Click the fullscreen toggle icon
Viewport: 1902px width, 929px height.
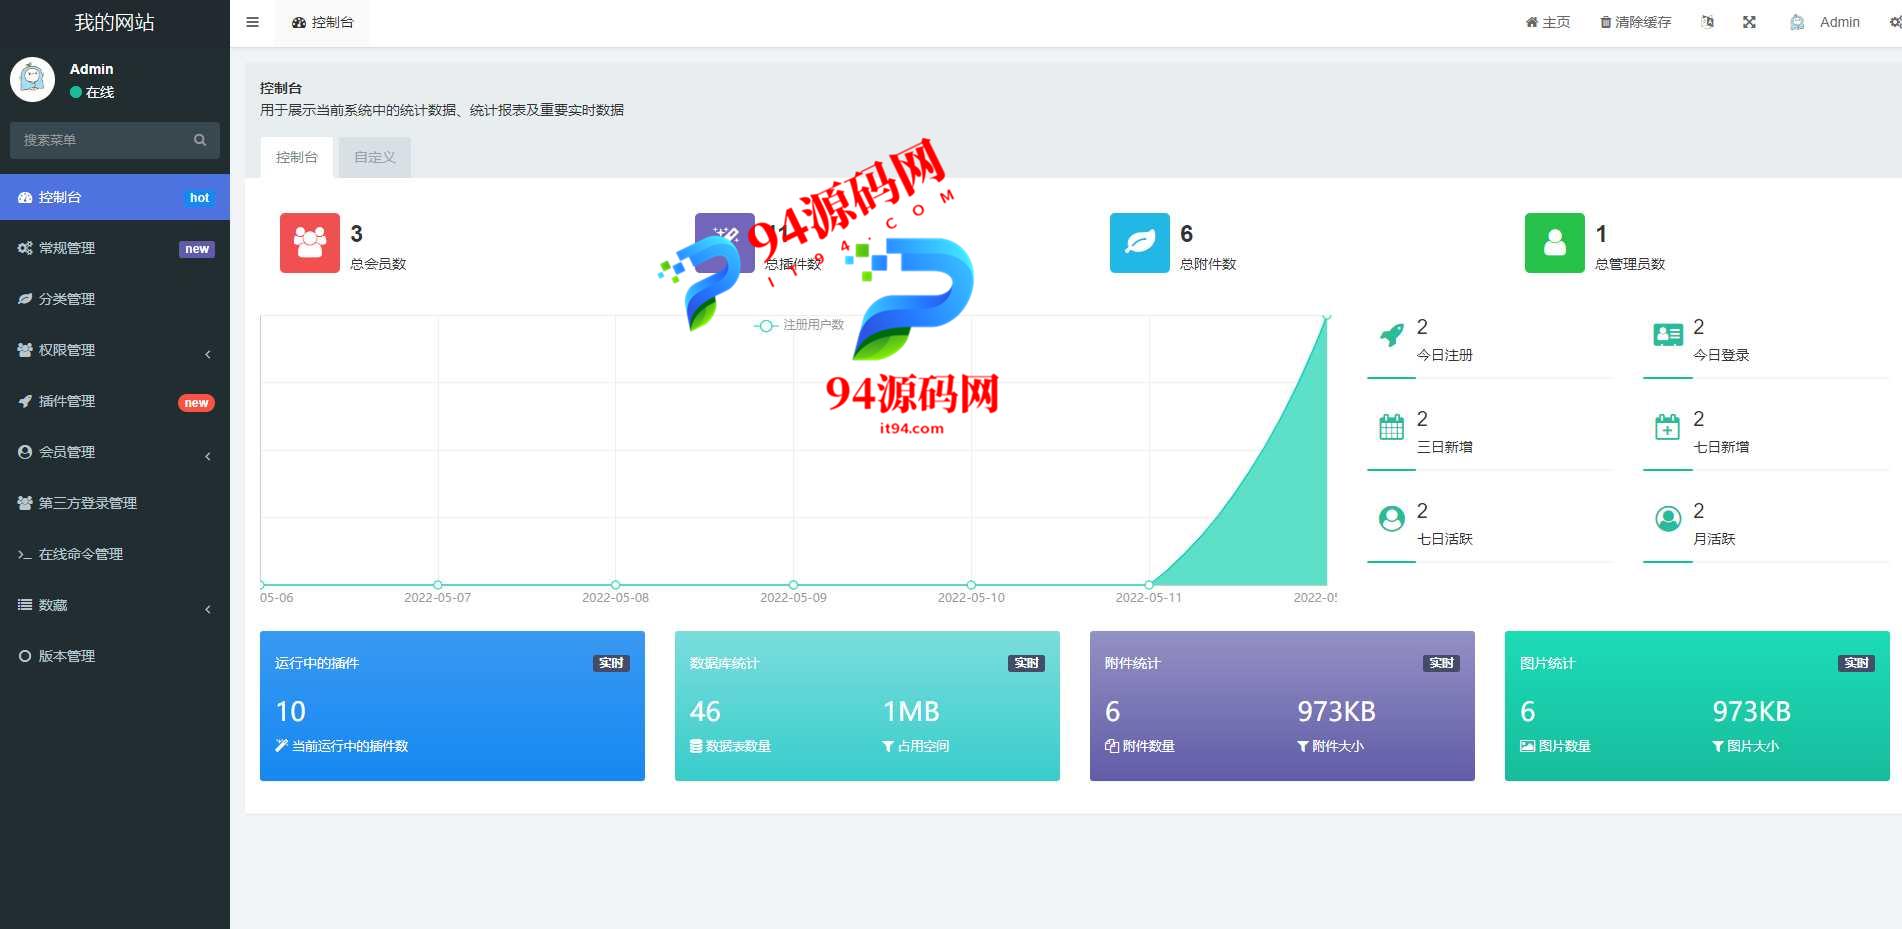(1749, 22)
